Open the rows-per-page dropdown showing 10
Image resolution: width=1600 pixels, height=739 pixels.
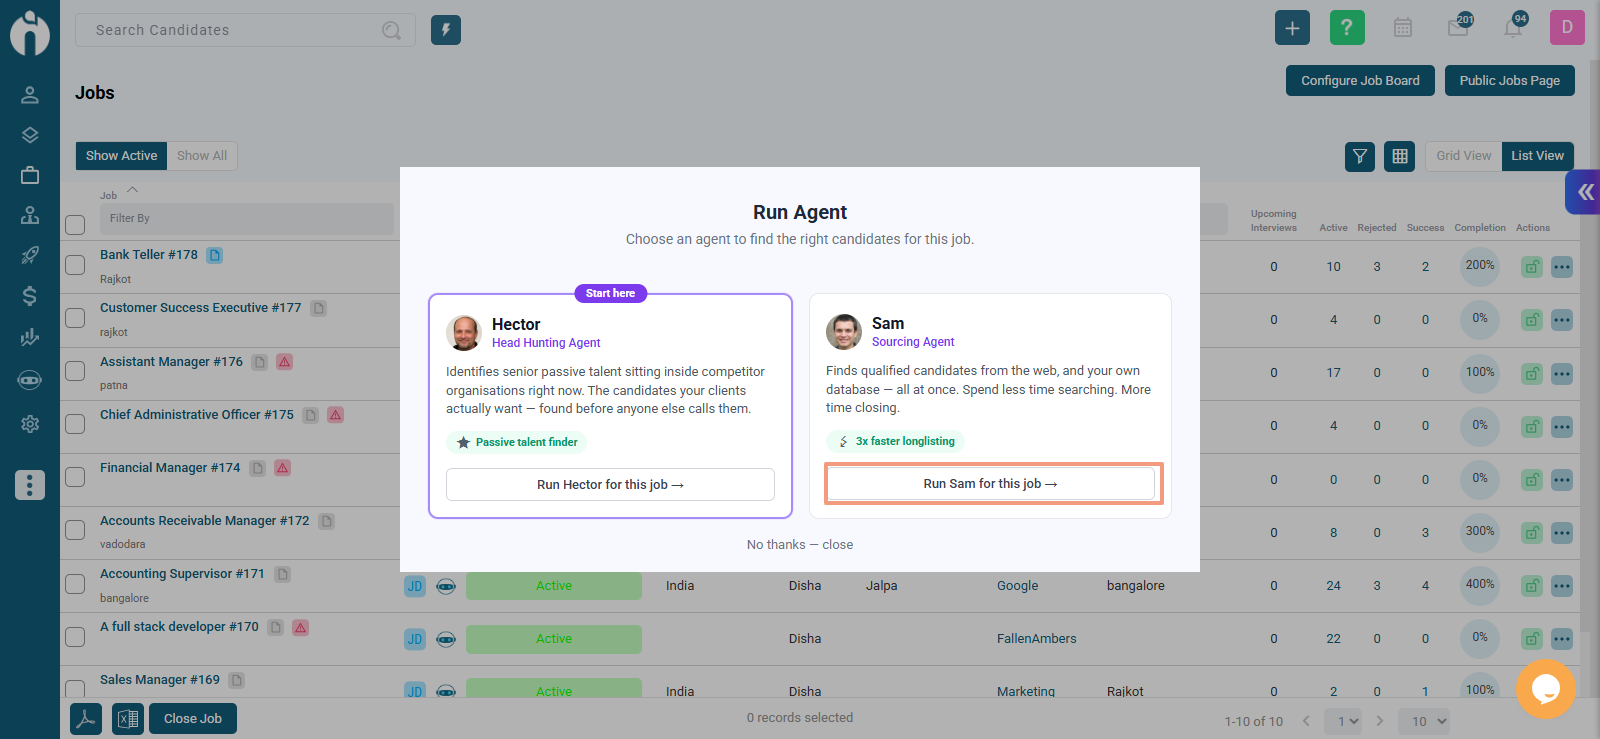click(1429, 721)
